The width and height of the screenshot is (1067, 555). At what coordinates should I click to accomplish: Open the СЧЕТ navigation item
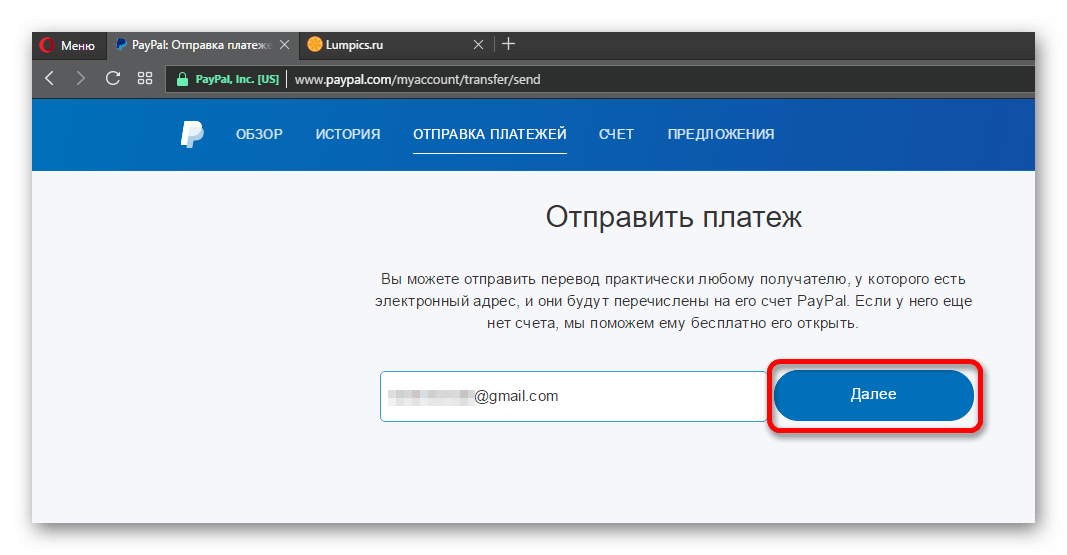tap(617, 134)
